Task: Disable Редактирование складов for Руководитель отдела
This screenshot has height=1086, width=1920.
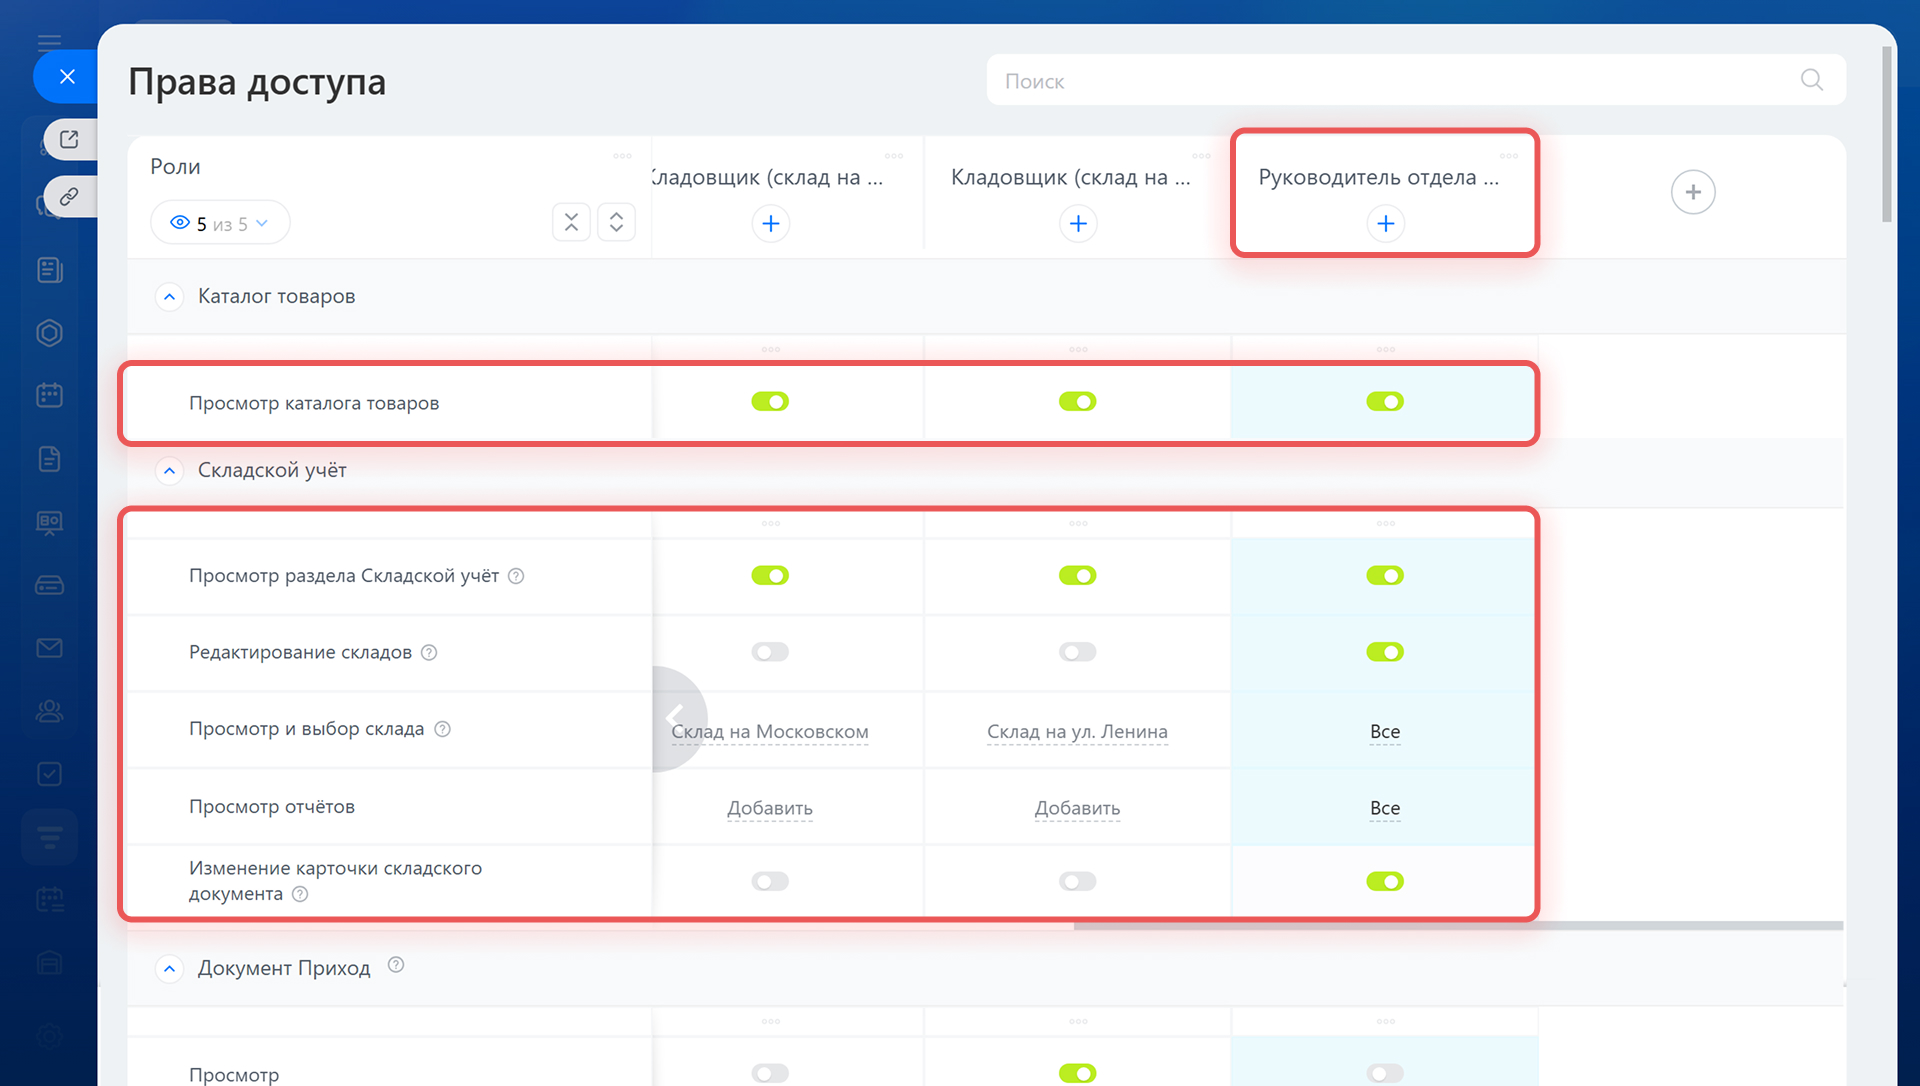Action: [1385, 652]
